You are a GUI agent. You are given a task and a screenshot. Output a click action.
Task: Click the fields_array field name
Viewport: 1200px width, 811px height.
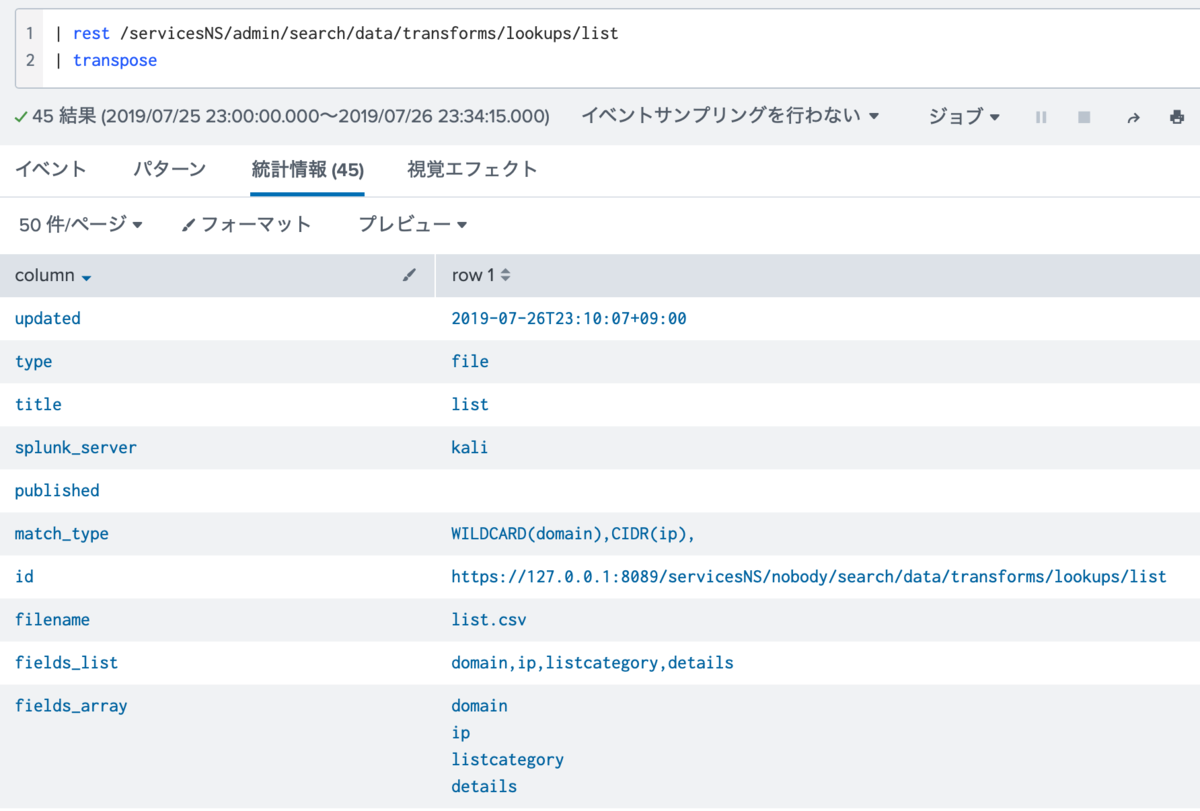[71, 705]
